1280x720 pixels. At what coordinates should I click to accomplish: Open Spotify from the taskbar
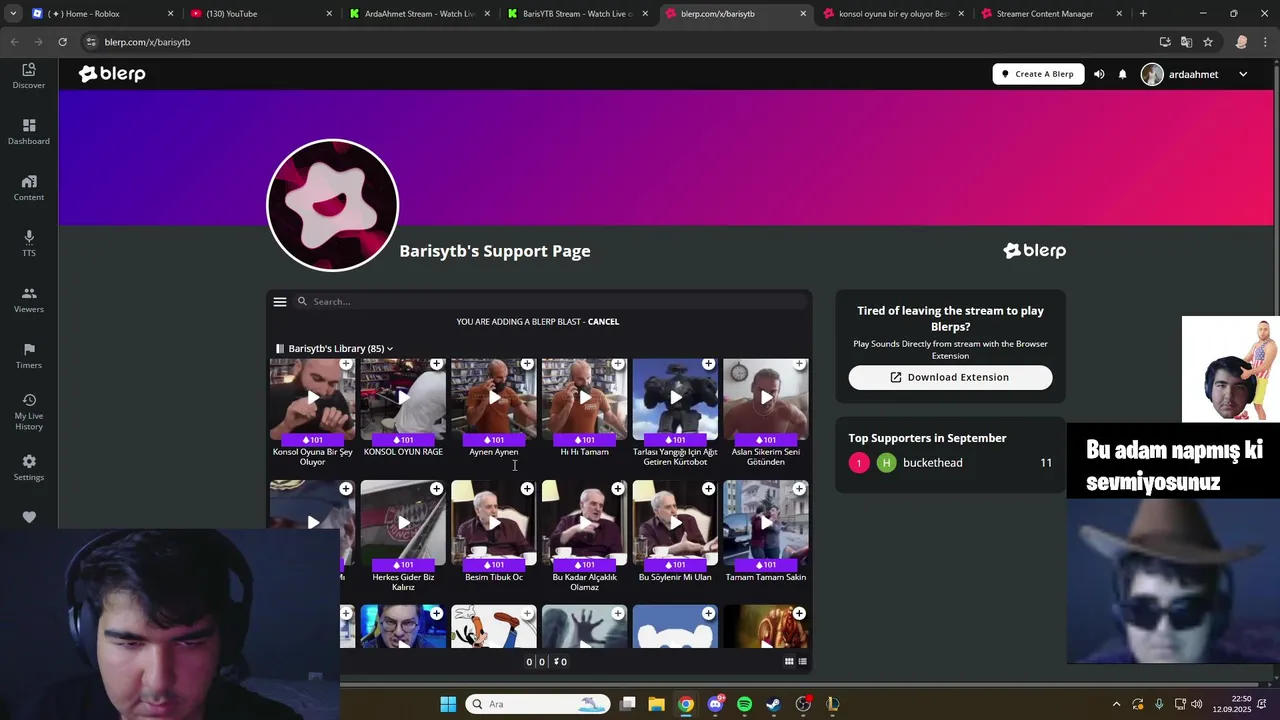744,704
